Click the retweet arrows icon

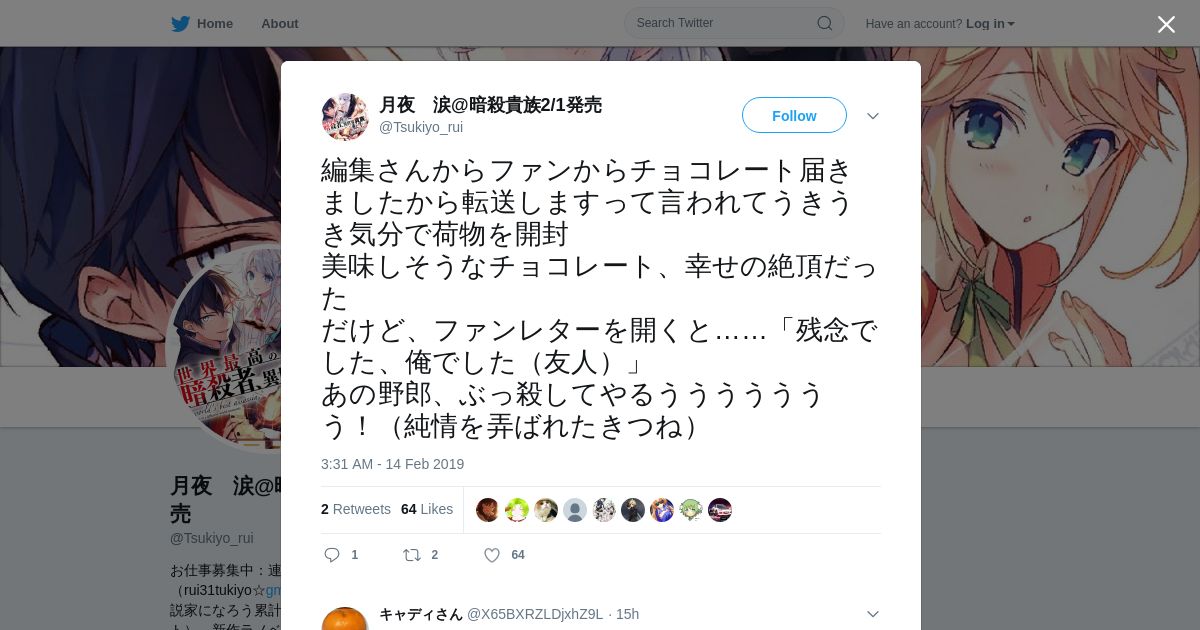(411, 555)
